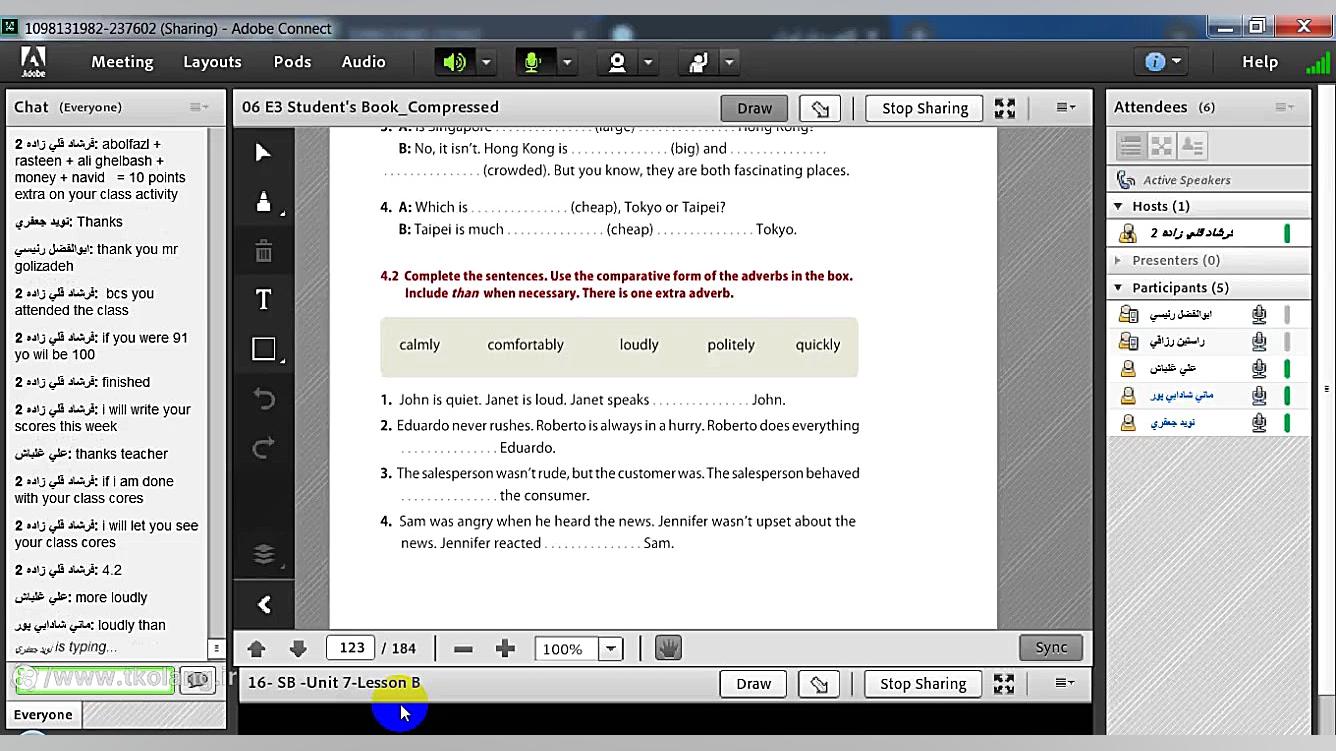Open the Audio menu
1336x751 pixels.
[363, 62]
